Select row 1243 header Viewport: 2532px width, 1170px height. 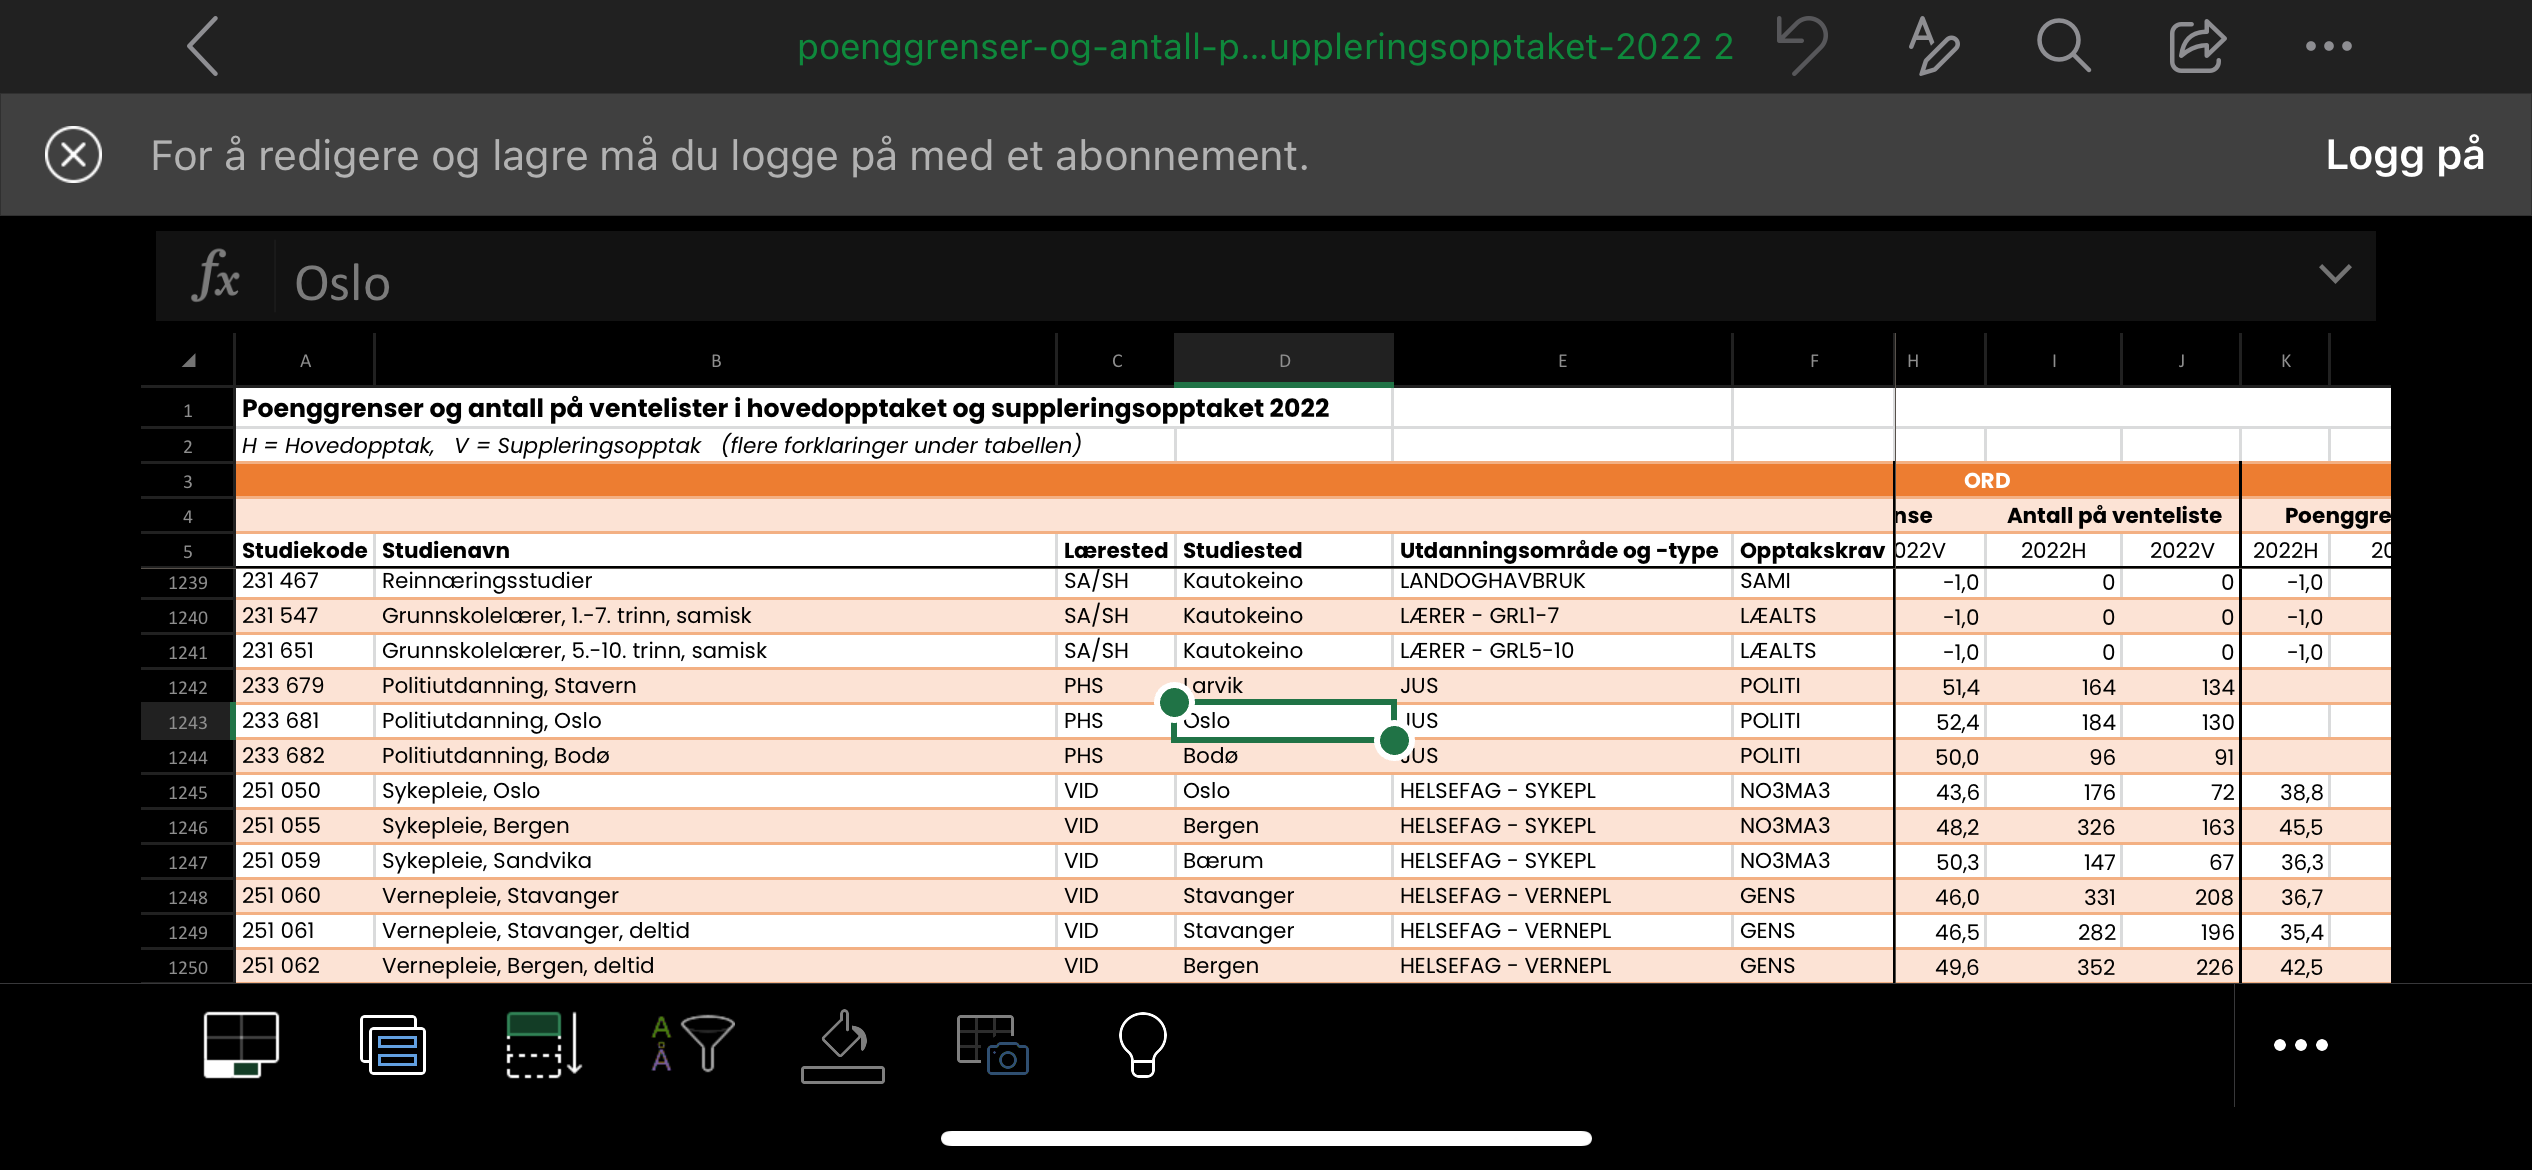187,722
